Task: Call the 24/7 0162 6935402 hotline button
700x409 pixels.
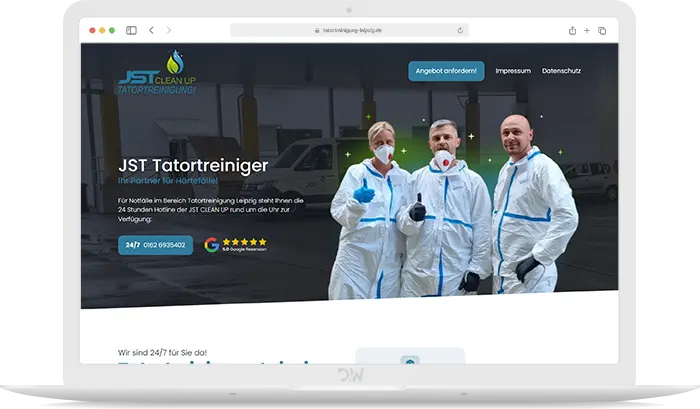Action: coord(155,245)
